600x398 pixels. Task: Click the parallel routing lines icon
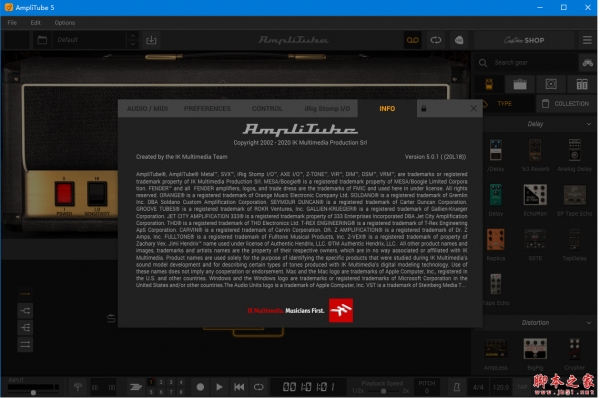pyautogui.click(x=25, y=344)
